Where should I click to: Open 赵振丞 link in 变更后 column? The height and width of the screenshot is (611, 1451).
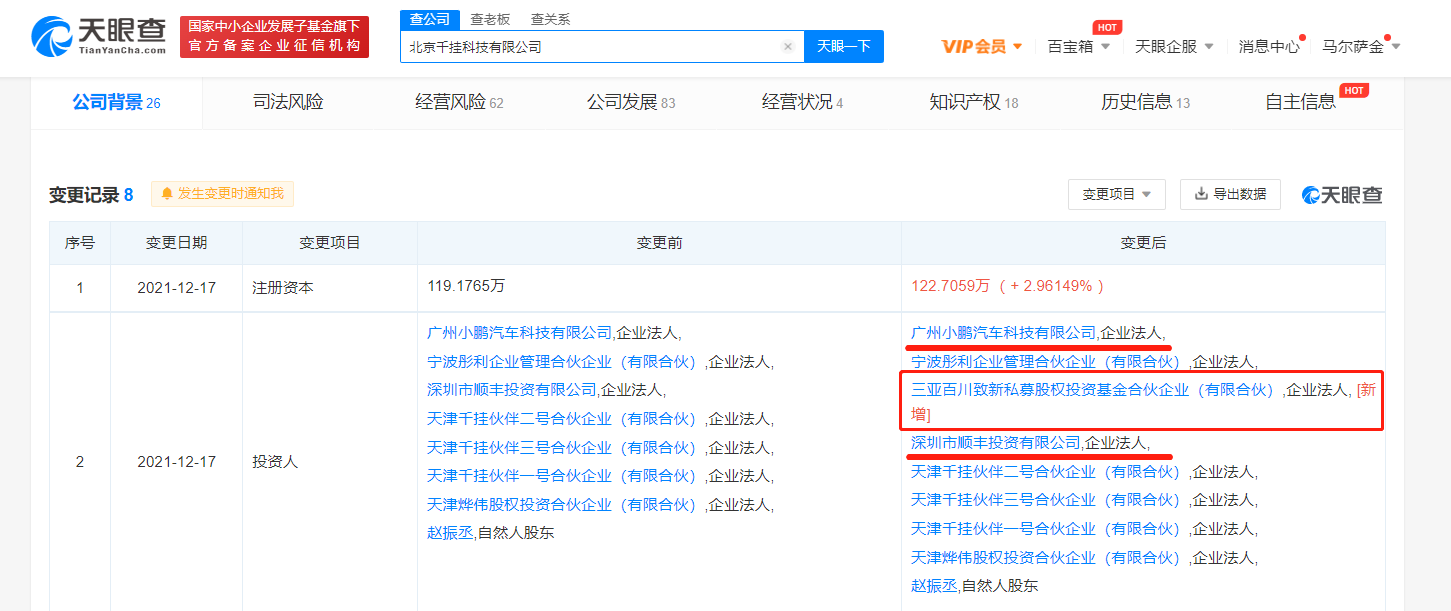click(934, 586)
